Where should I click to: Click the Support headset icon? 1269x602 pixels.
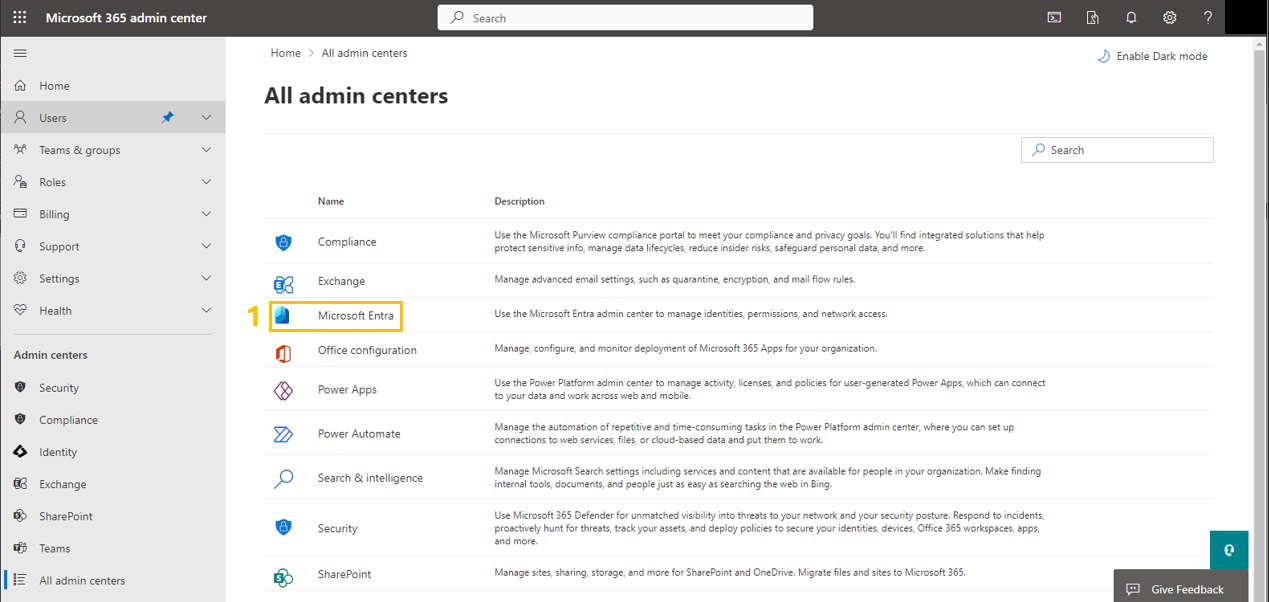[20, 246]
